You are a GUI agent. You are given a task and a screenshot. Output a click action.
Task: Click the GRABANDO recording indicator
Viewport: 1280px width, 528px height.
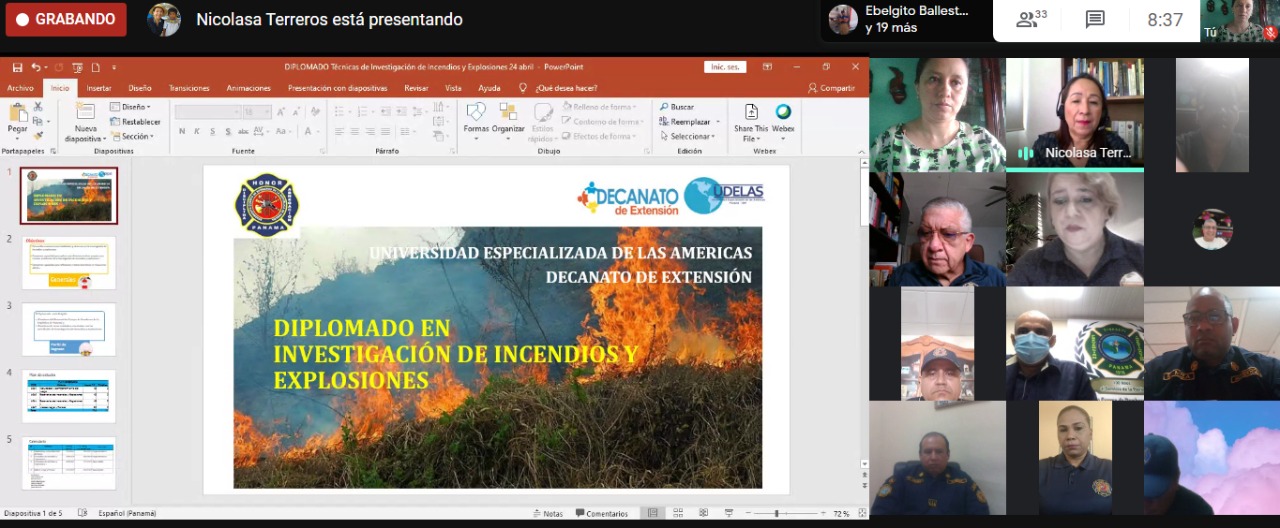click(66, 19)
